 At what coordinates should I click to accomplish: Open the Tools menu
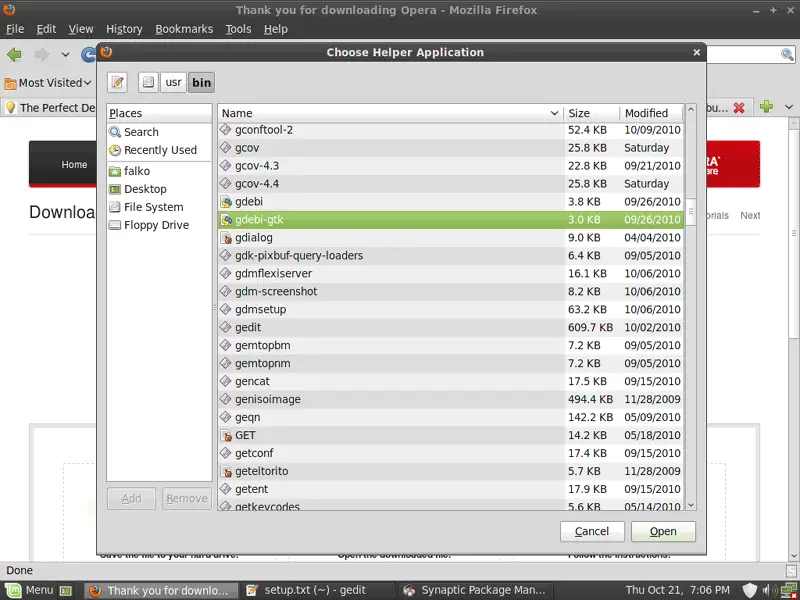(x=238, y=29)
